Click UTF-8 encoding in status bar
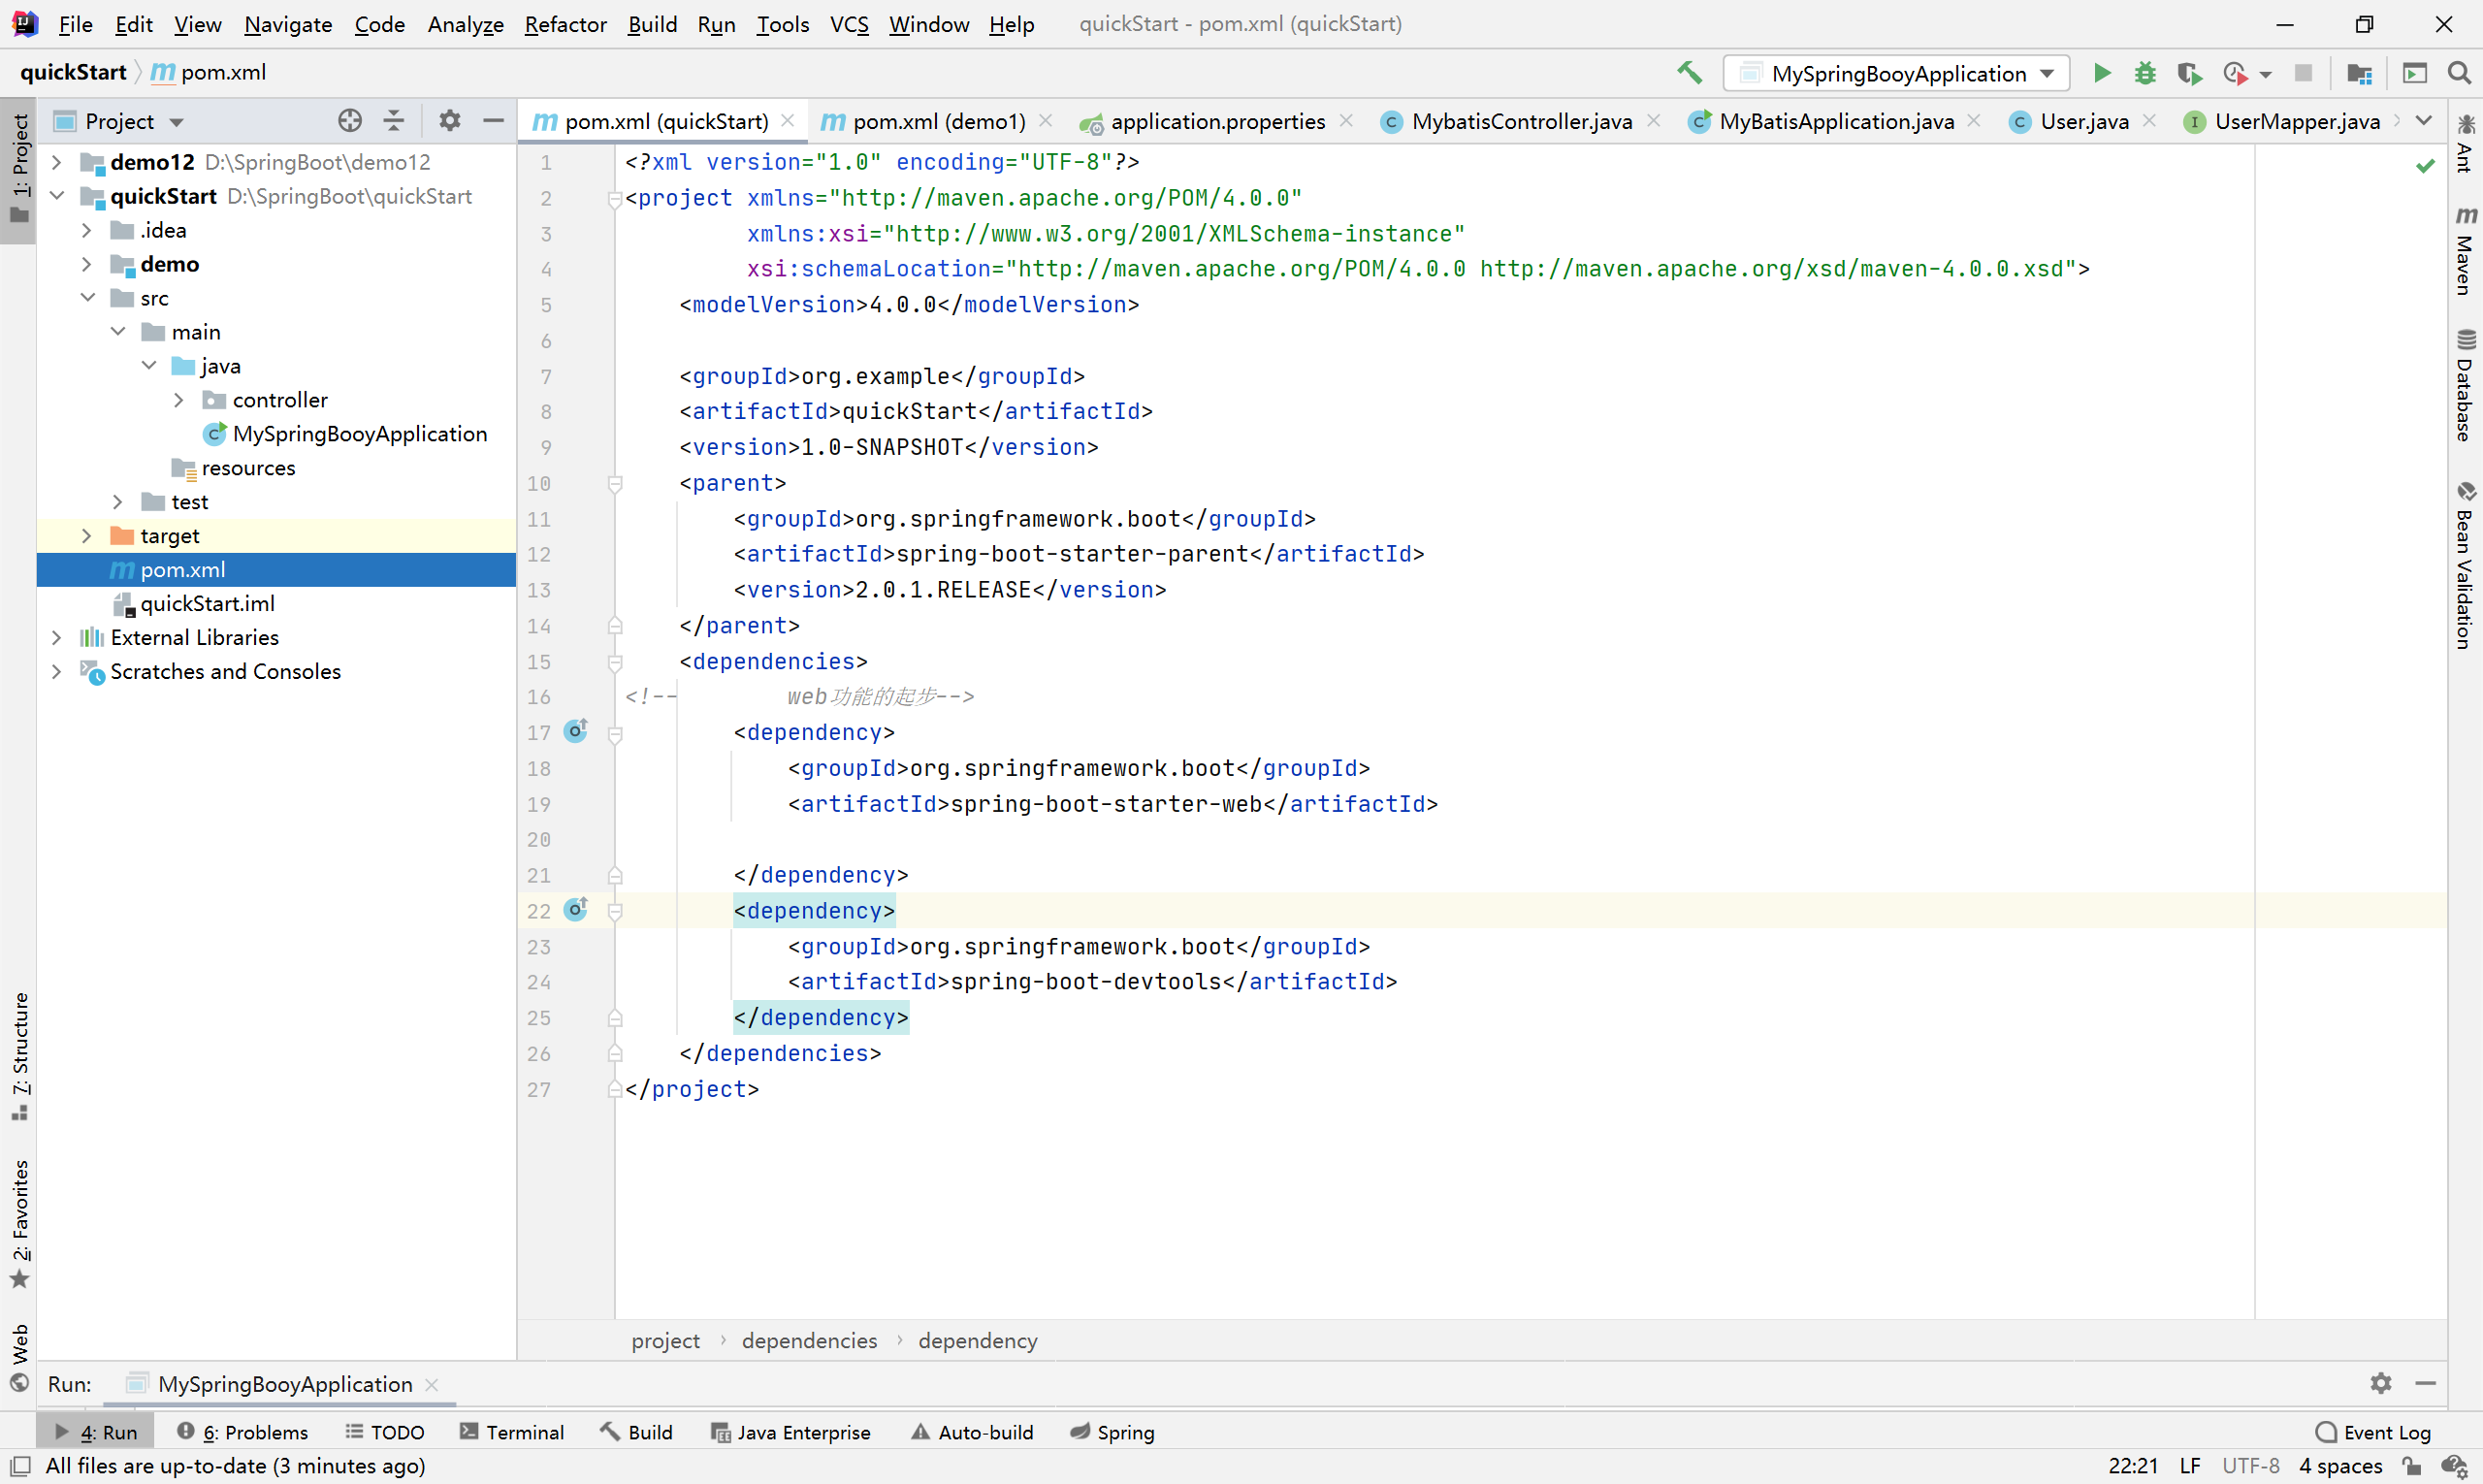2483x1484 pixels. pos(2250,1466)
